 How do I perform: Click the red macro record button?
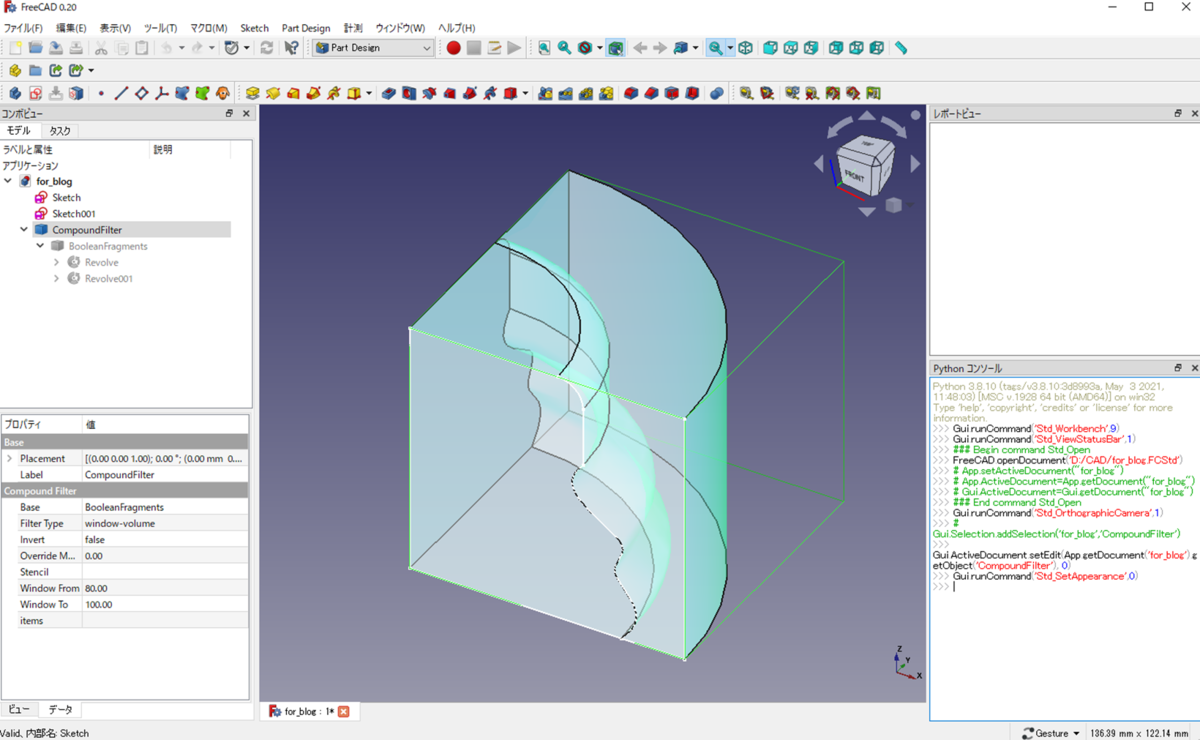(453, 47)
